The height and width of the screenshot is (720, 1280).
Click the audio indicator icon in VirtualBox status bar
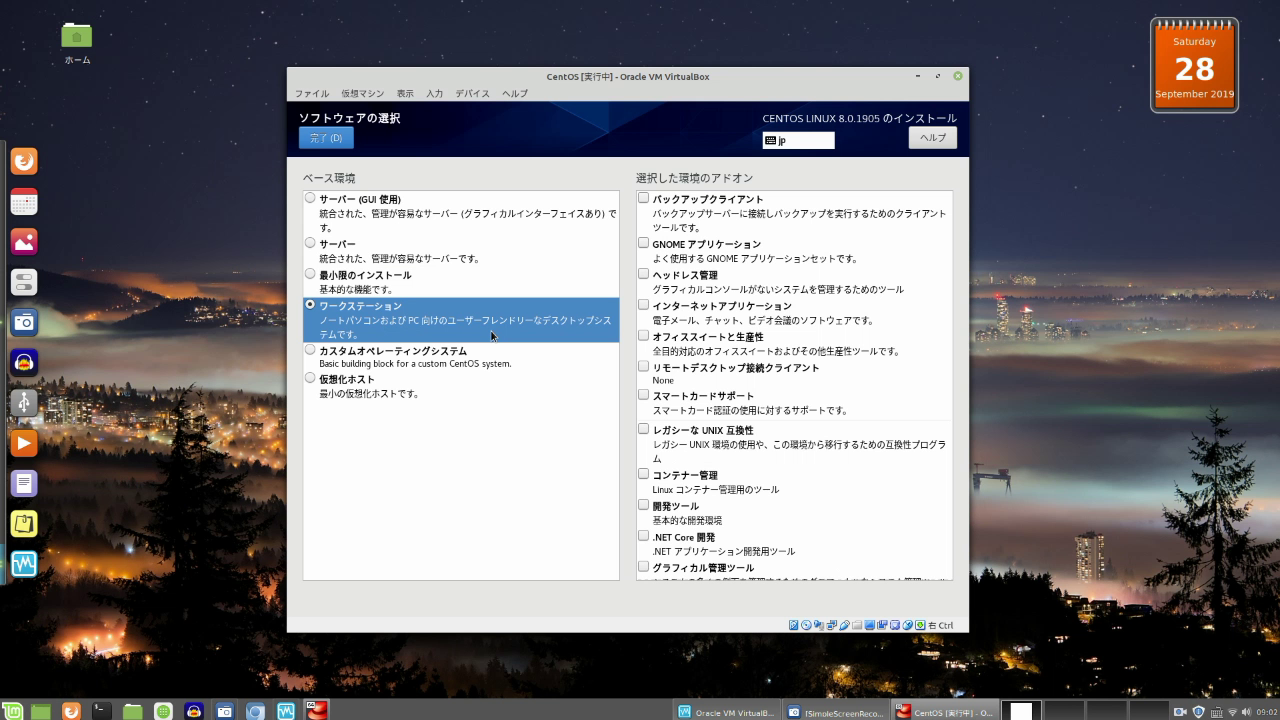click(819, 625)
